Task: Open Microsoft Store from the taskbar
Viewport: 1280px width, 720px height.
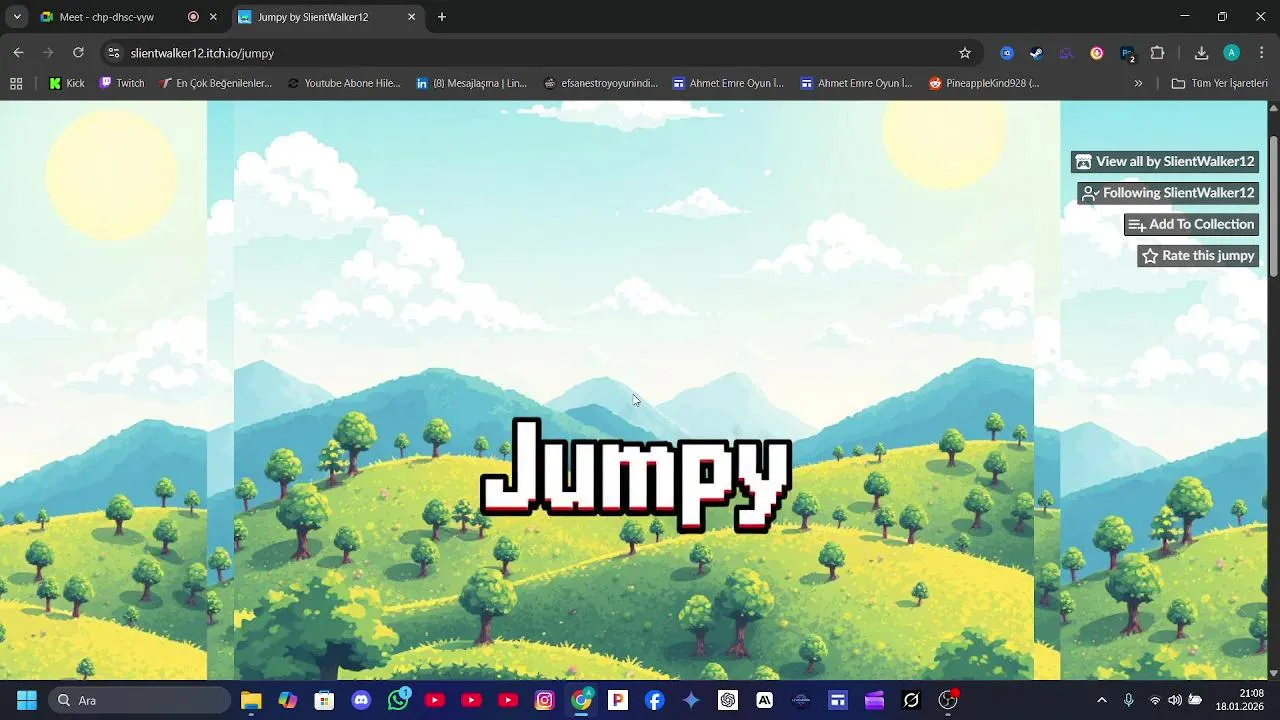Action: 324,701
